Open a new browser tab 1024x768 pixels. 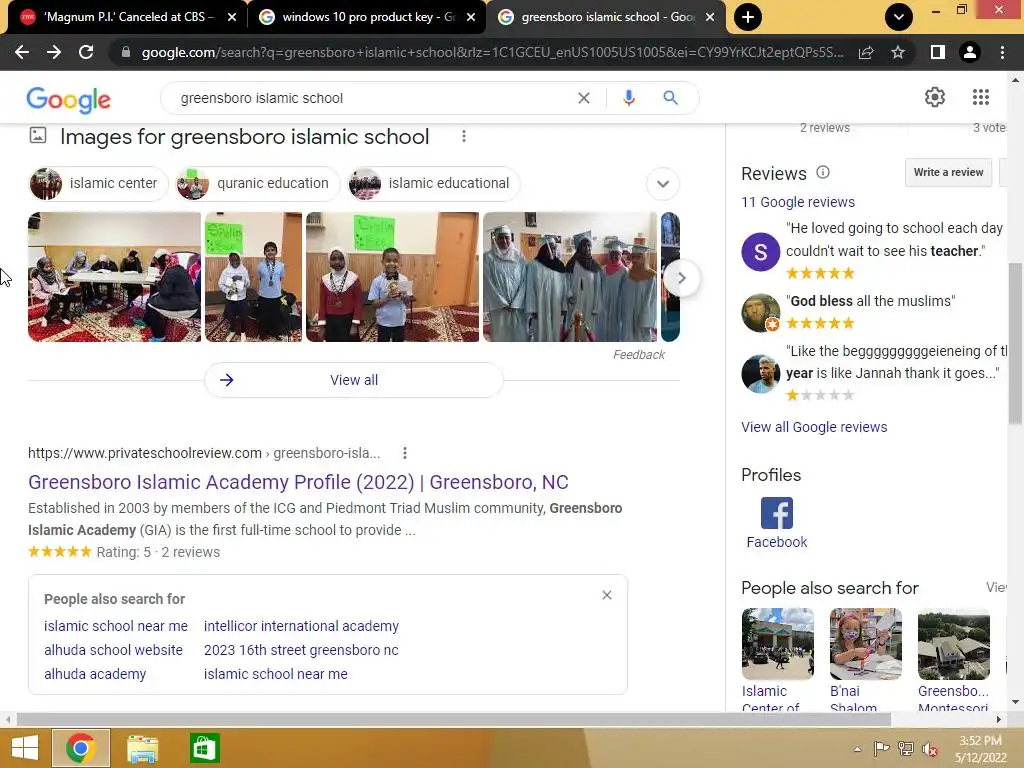[748, 17]
